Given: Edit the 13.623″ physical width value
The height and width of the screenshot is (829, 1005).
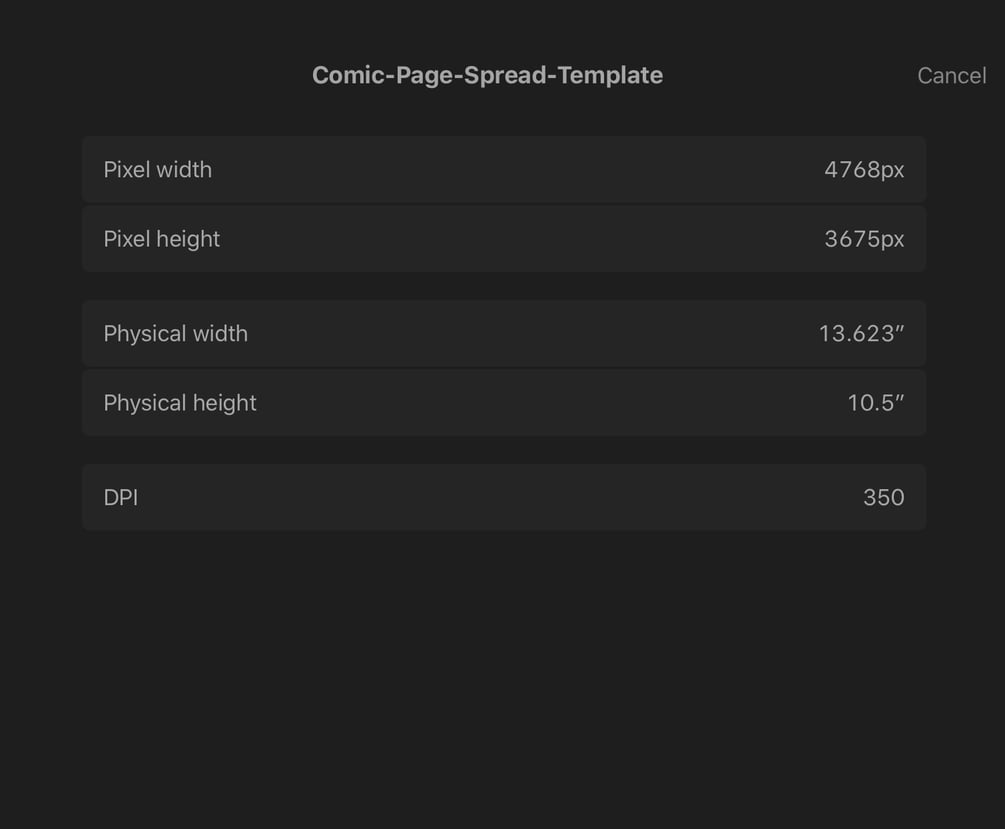Looking at the screenshot, I should 861,334.
